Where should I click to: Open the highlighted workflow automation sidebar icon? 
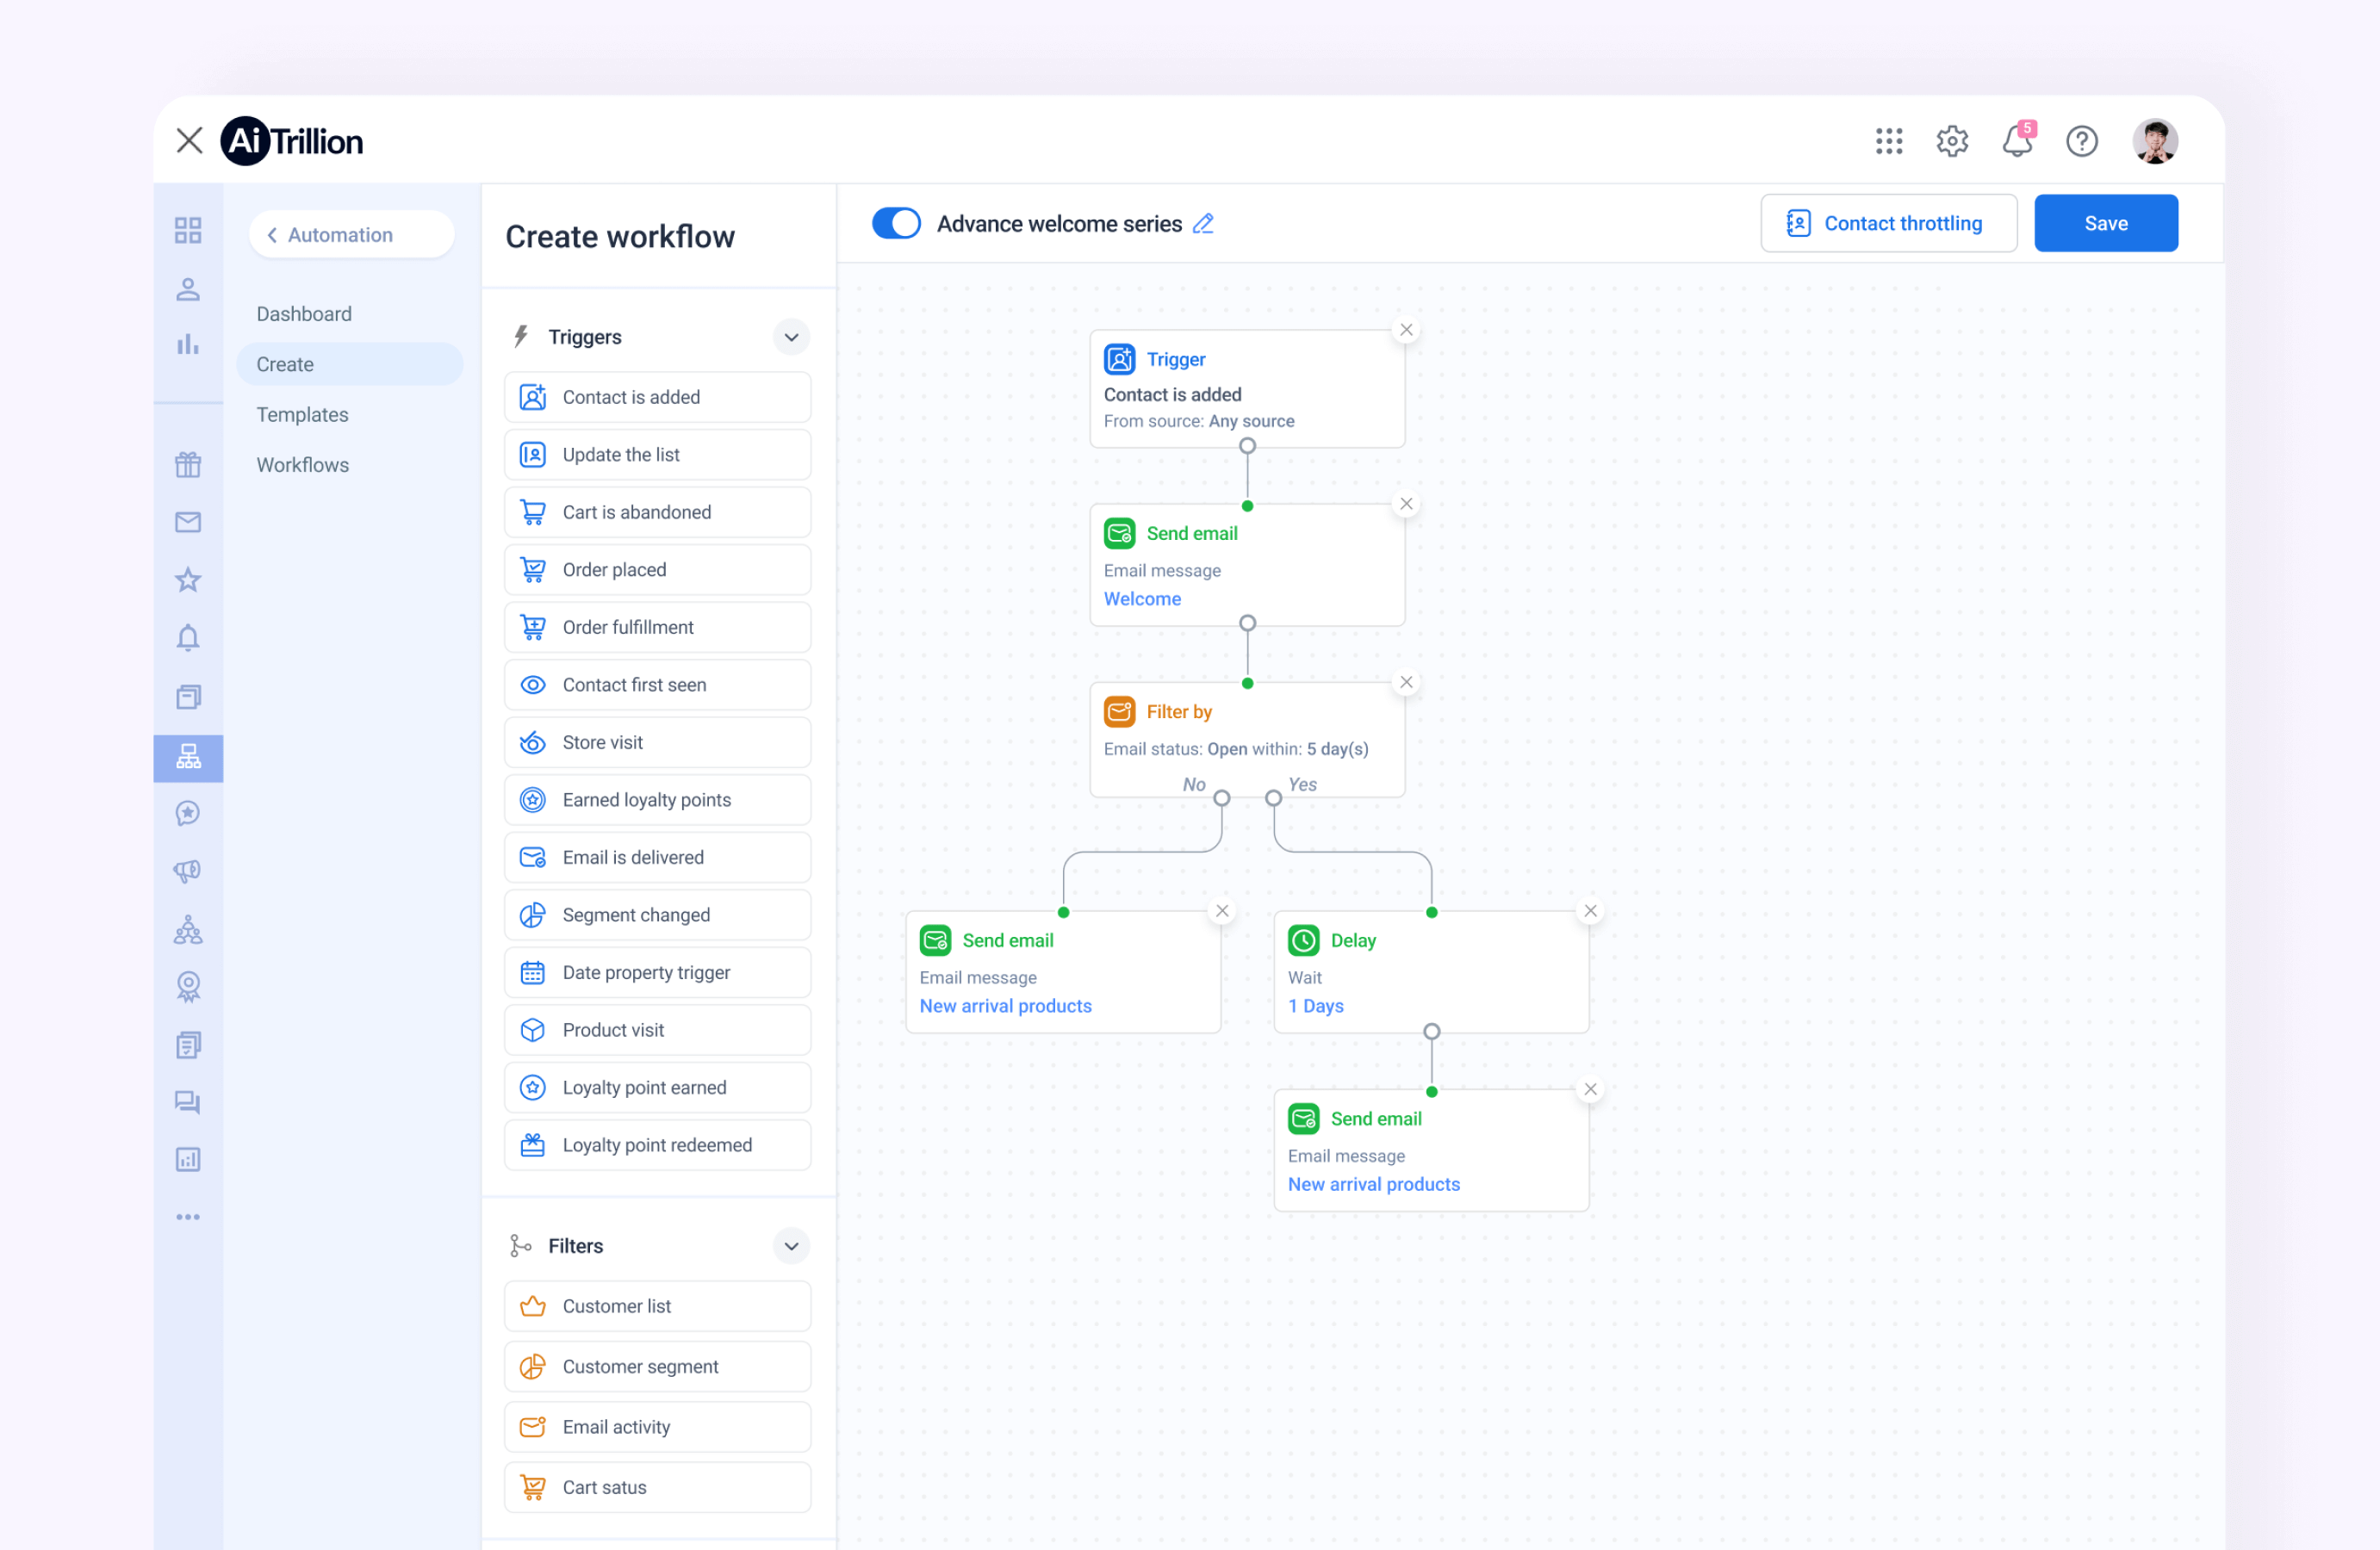188,757
